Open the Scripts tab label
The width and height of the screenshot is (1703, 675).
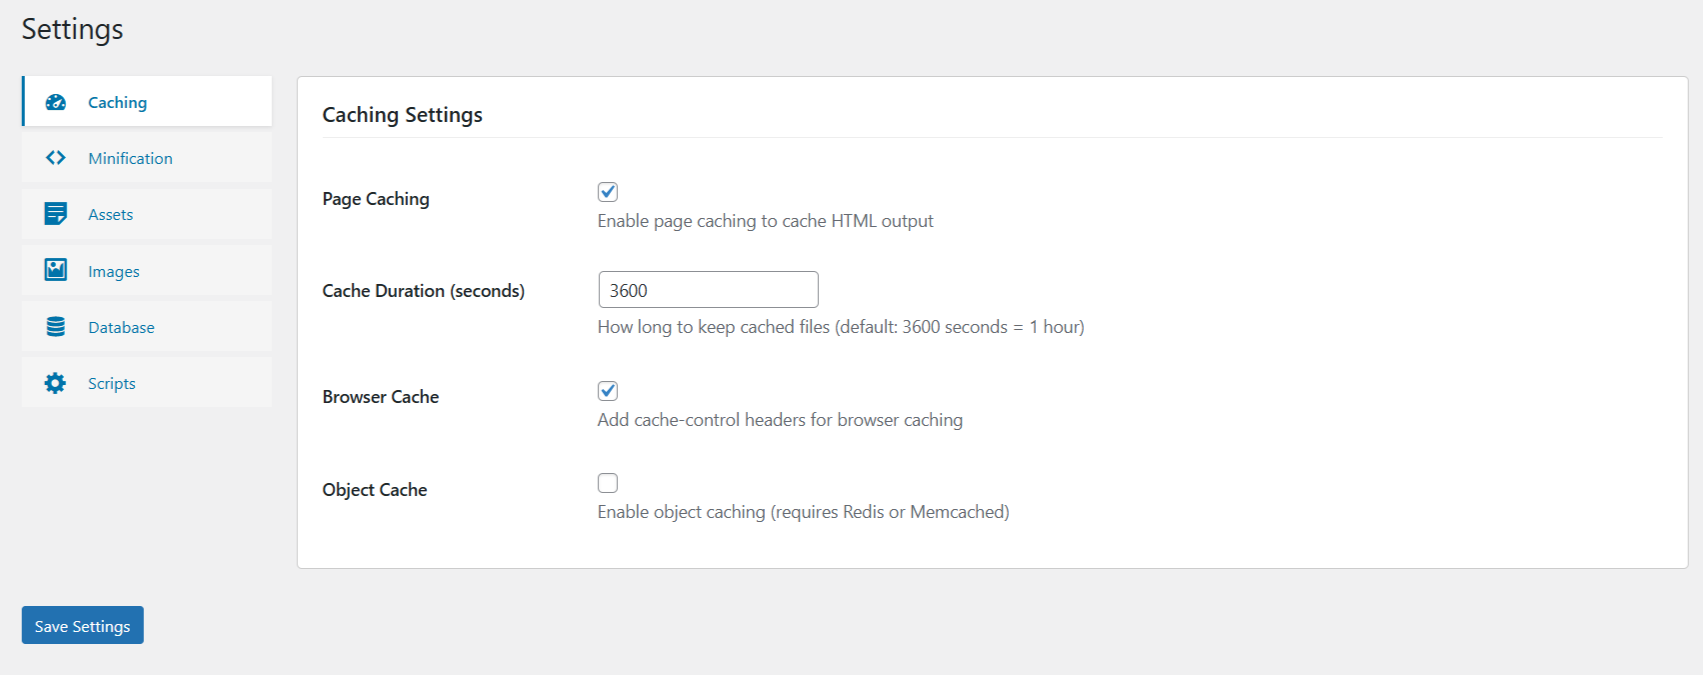112,383
